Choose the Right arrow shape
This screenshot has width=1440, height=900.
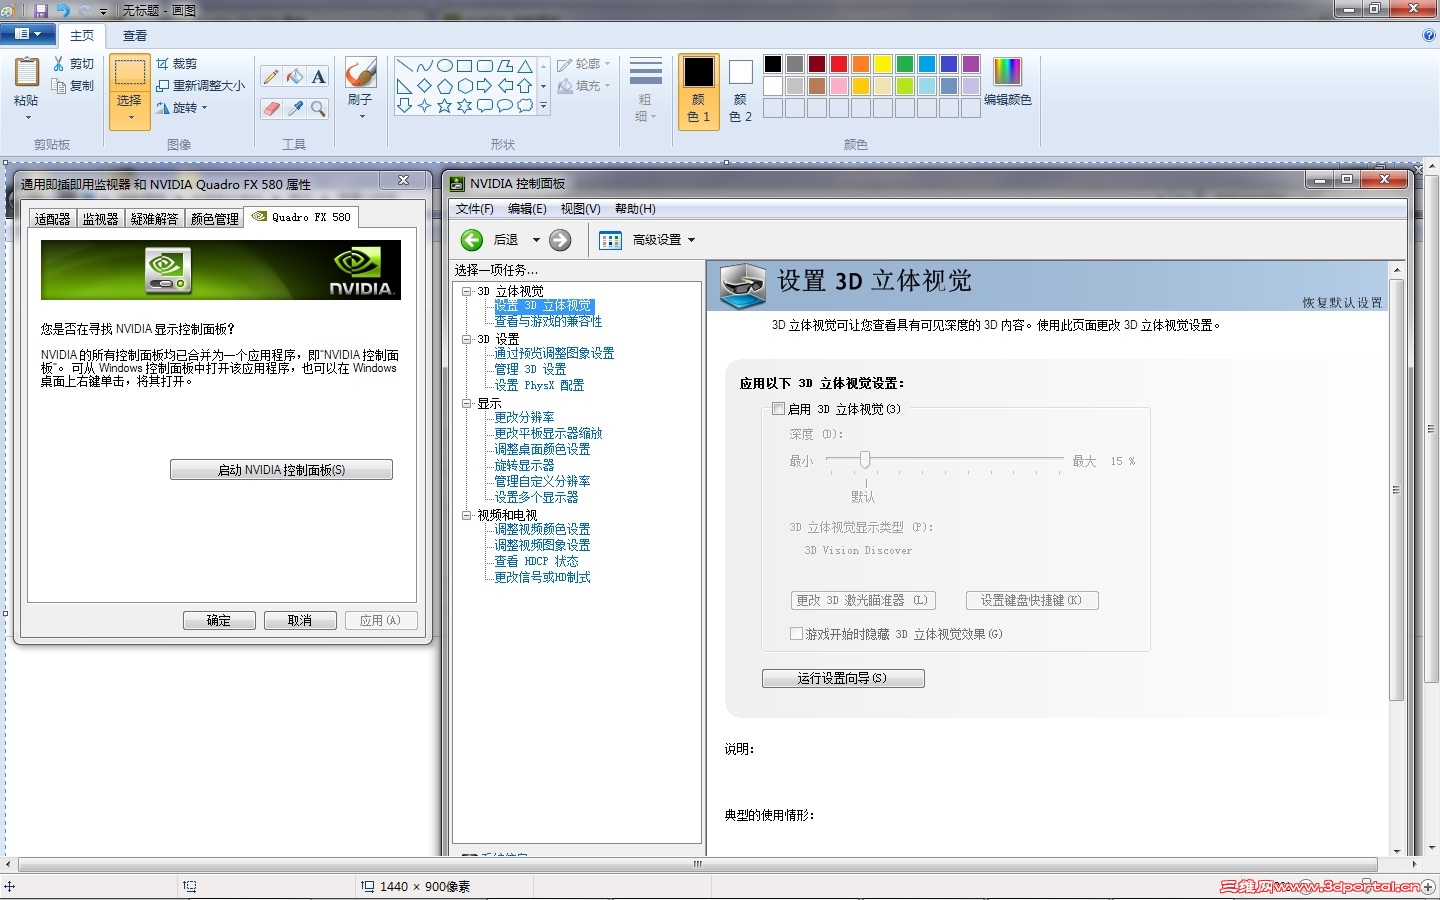(x=484, y=86)
